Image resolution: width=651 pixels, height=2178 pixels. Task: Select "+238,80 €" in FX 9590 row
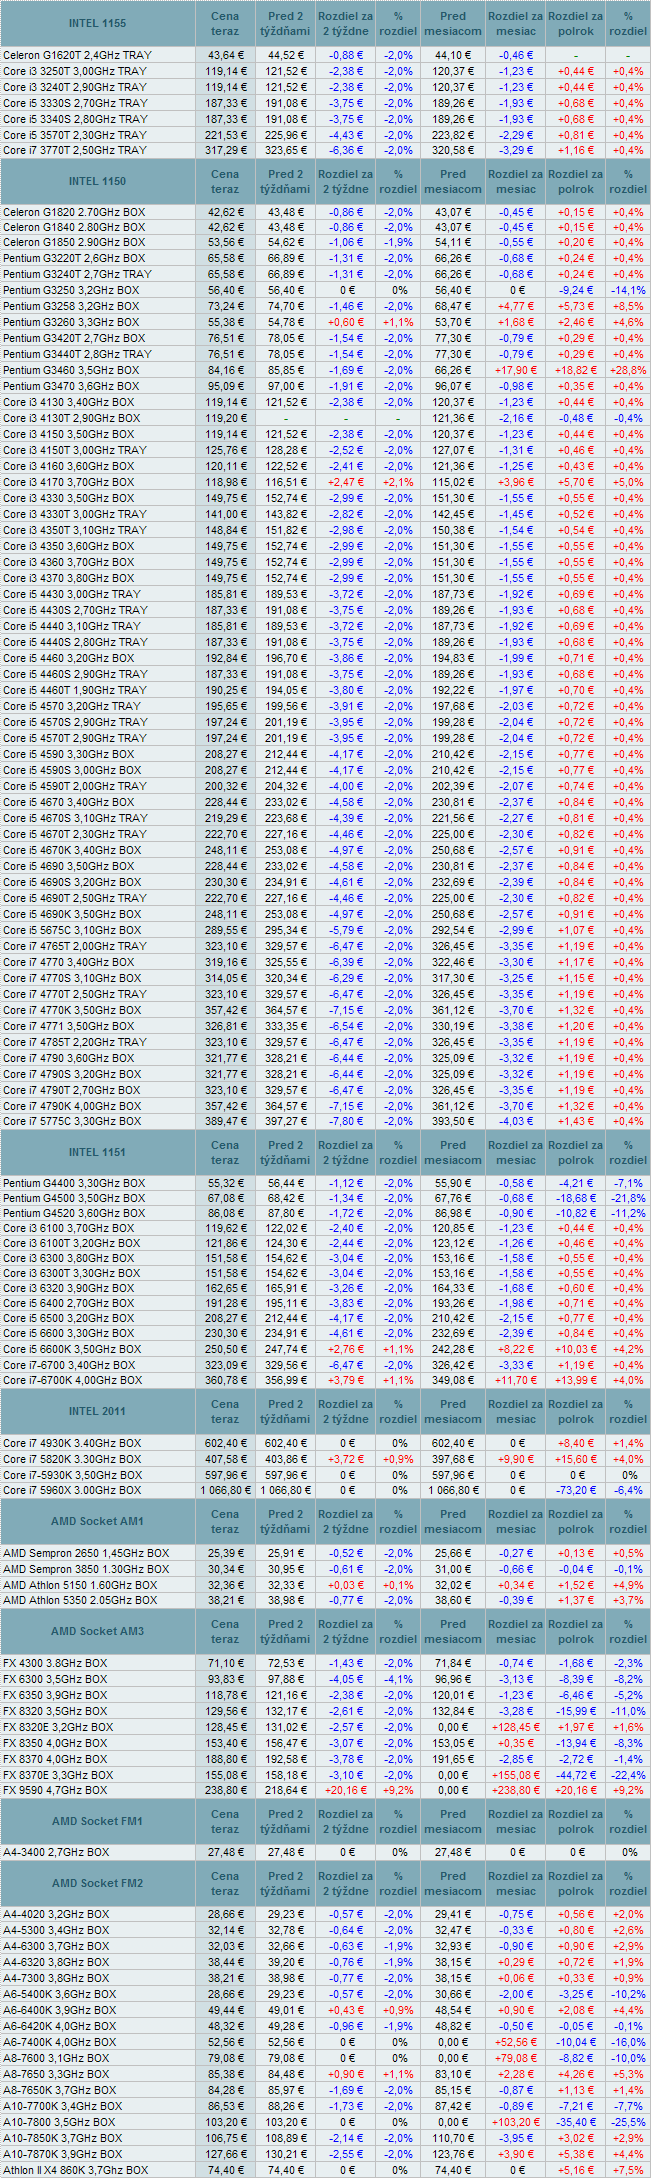516,1790
